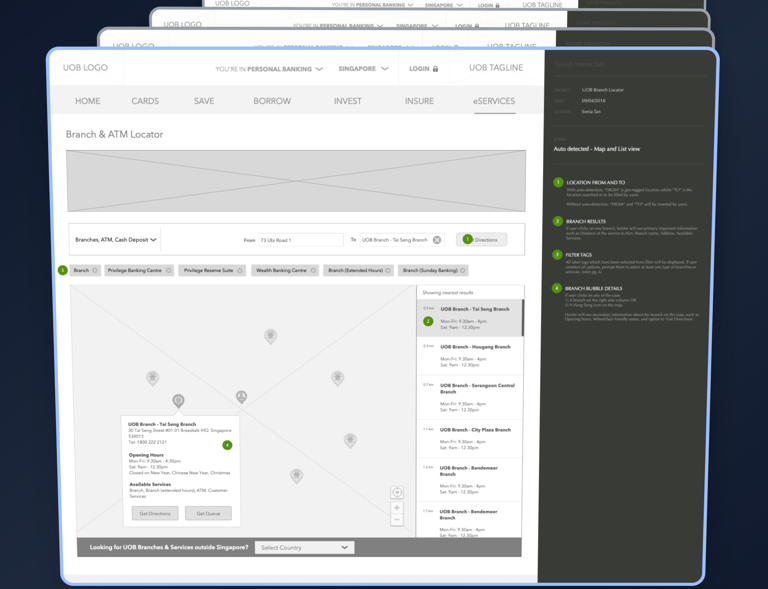Open the YOU'RE IN PERSONAL BANKING dropdown

coord(269,69)
